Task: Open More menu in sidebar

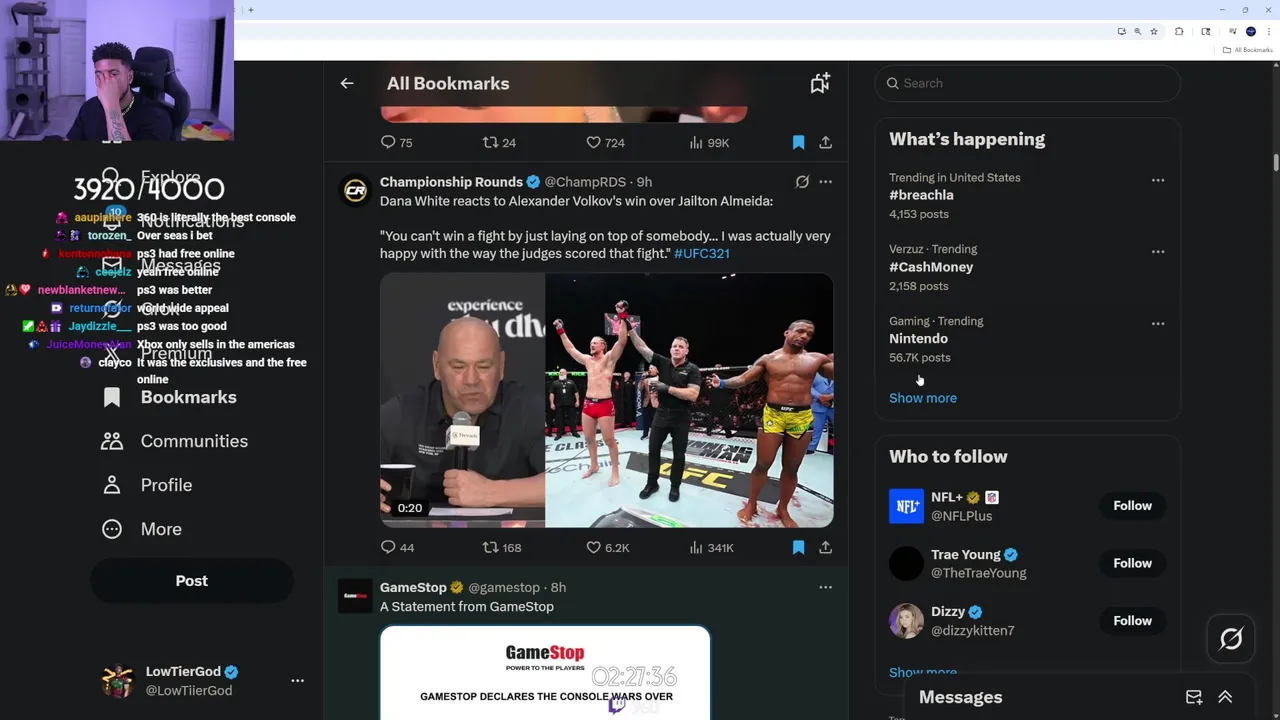Action: tap(142, 529)
